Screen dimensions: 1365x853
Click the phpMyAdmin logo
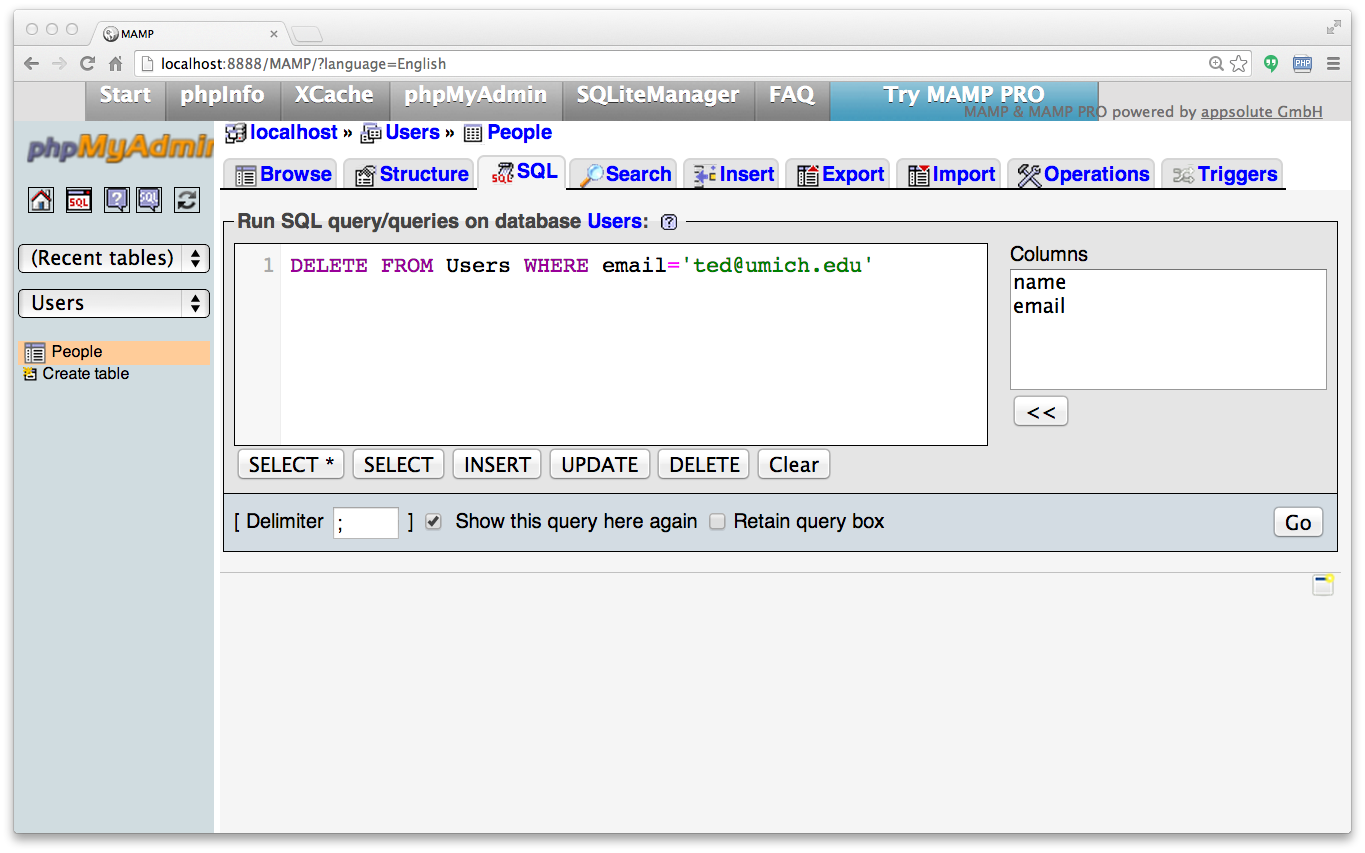(120, 149)
